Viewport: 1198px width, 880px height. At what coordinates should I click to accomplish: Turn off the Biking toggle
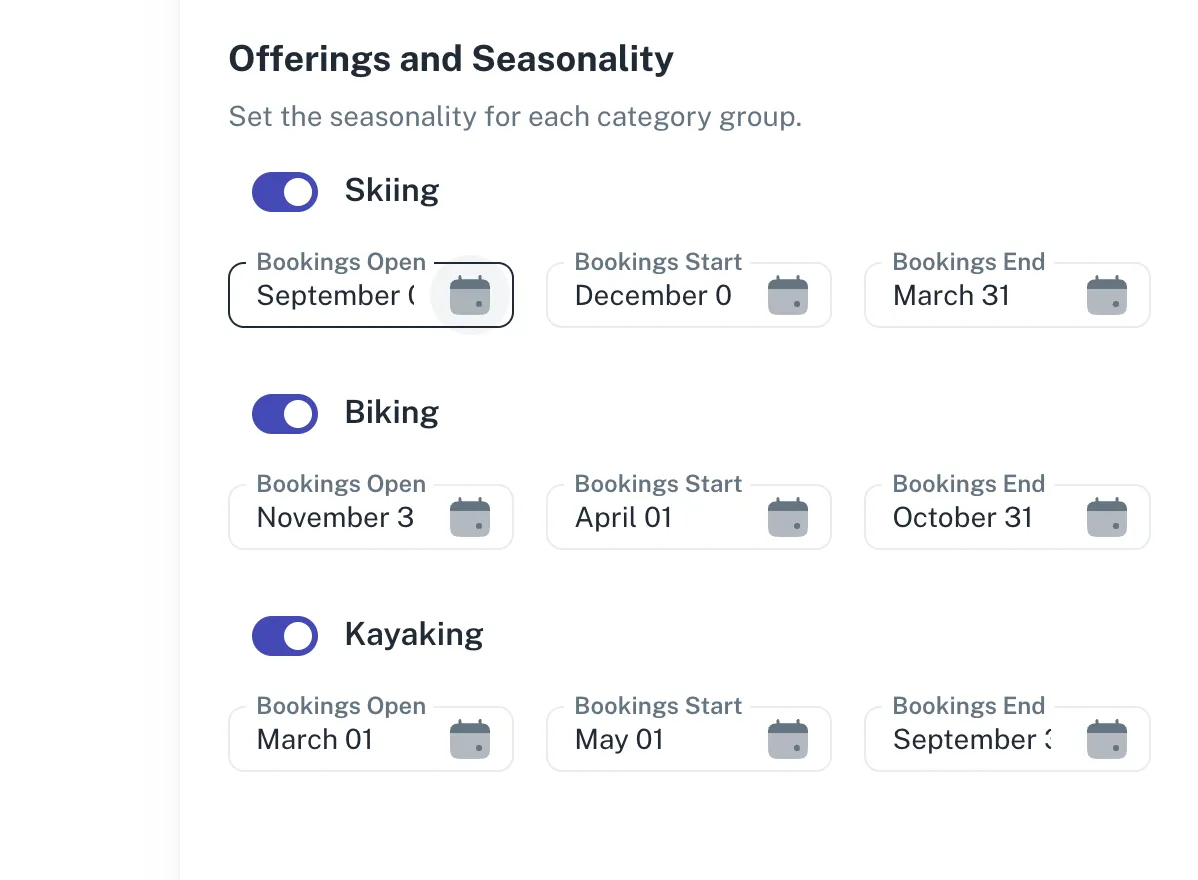[285, 414]
